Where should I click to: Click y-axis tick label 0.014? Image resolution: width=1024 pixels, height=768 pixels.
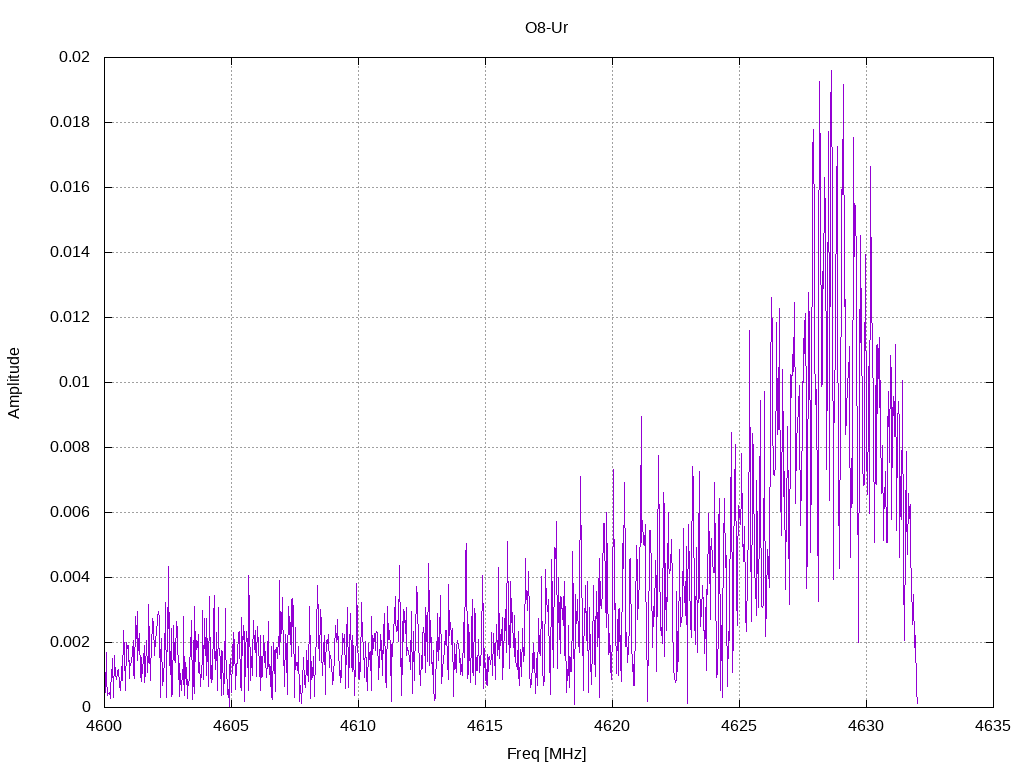pos(70,252)
